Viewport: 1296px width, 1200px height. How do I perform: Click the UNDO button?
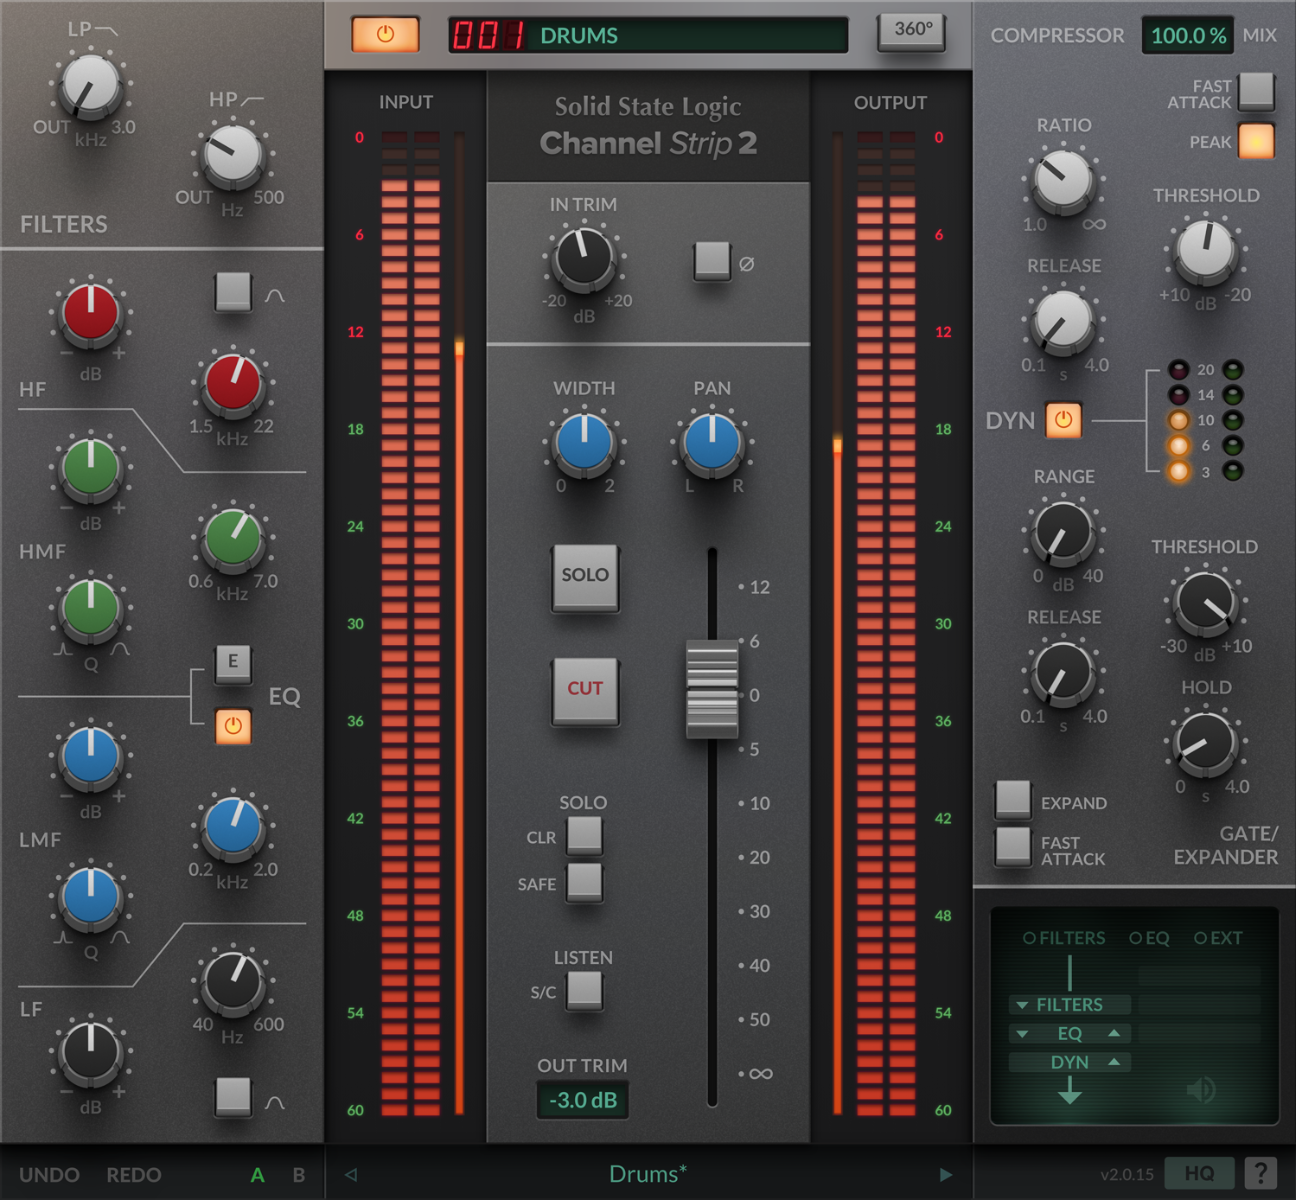click(50, 1174)
